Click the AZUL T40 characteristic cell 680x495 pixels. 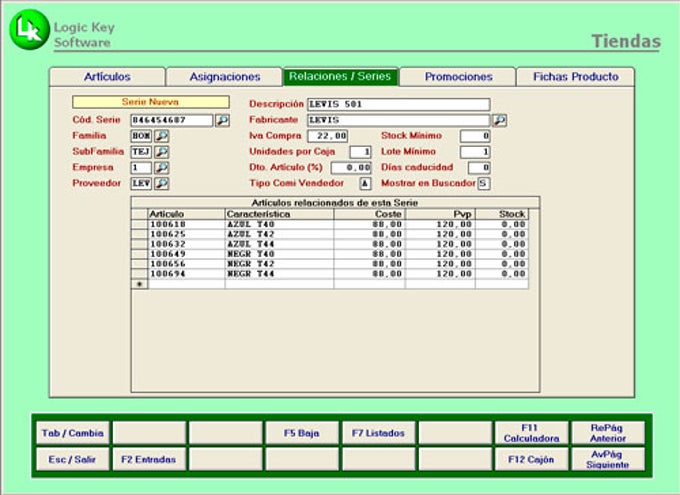[x=279, y=224]
